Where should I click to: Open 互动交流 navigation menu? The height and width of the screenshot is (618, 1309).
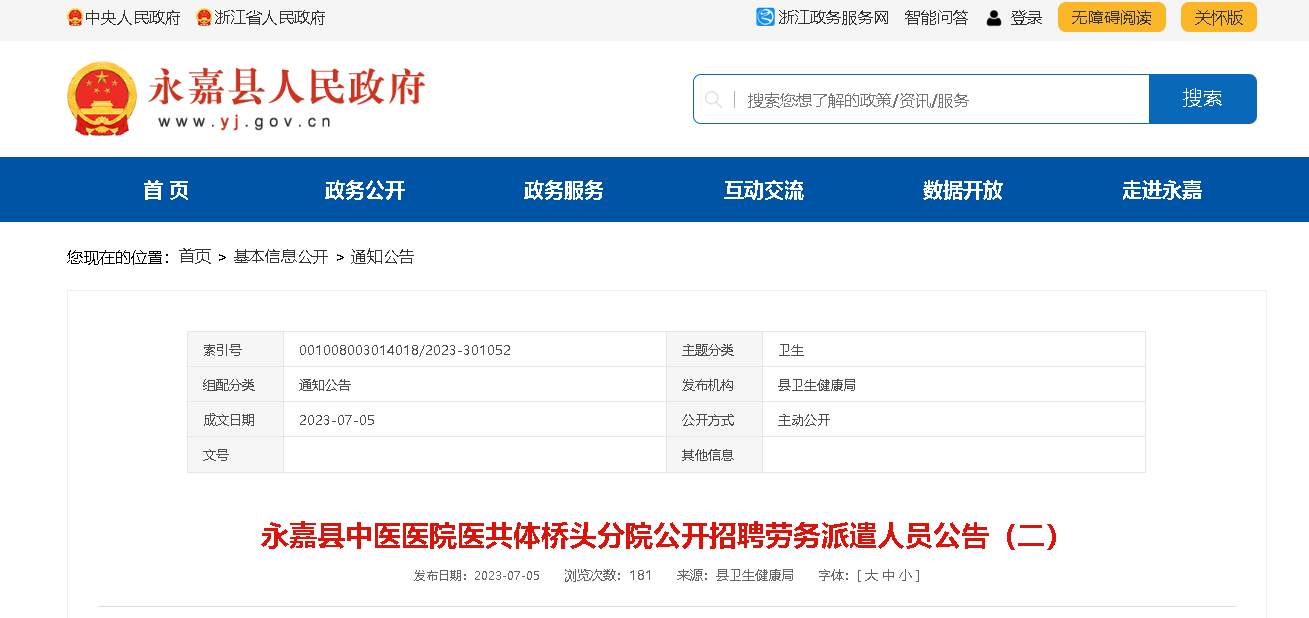pos(764,190)
